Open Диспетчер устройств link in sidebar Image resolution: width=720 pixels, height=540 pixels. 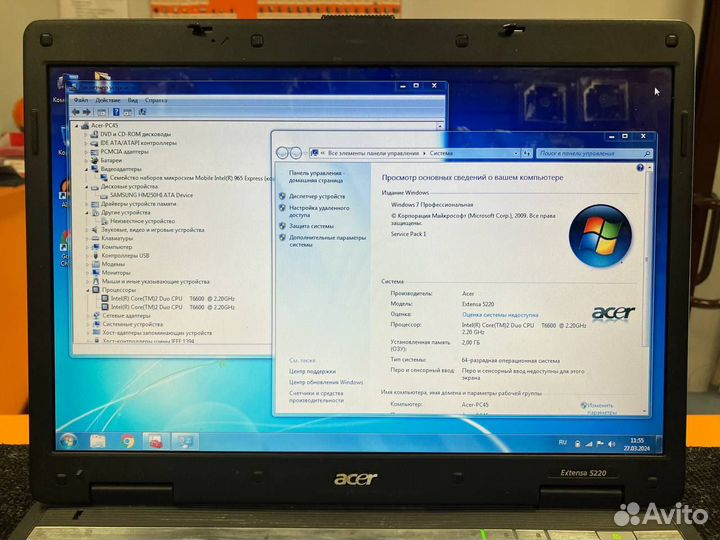[317, 196]
